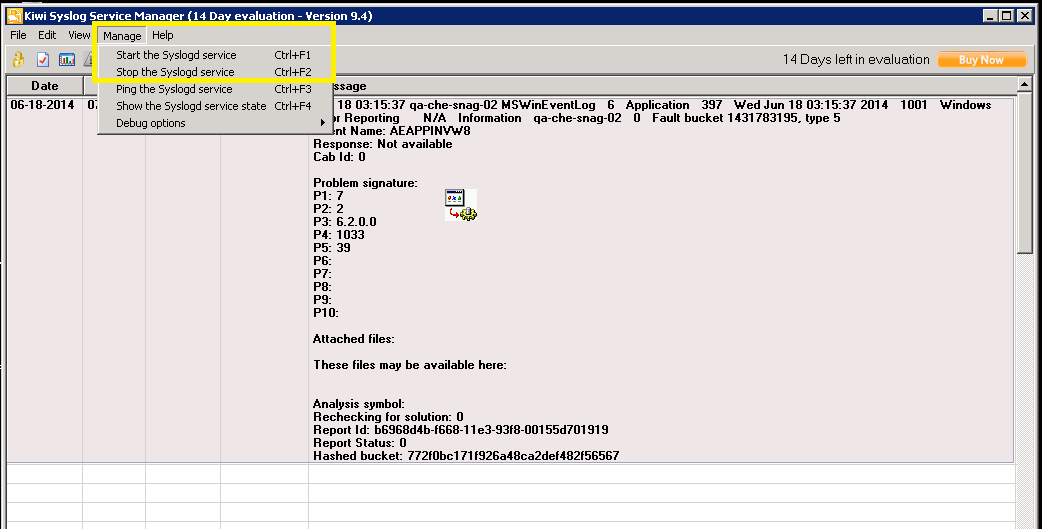Viewport: 1042px width, 529px height.
Task: Open setup via the checkmark document icon
Action: 43,60
